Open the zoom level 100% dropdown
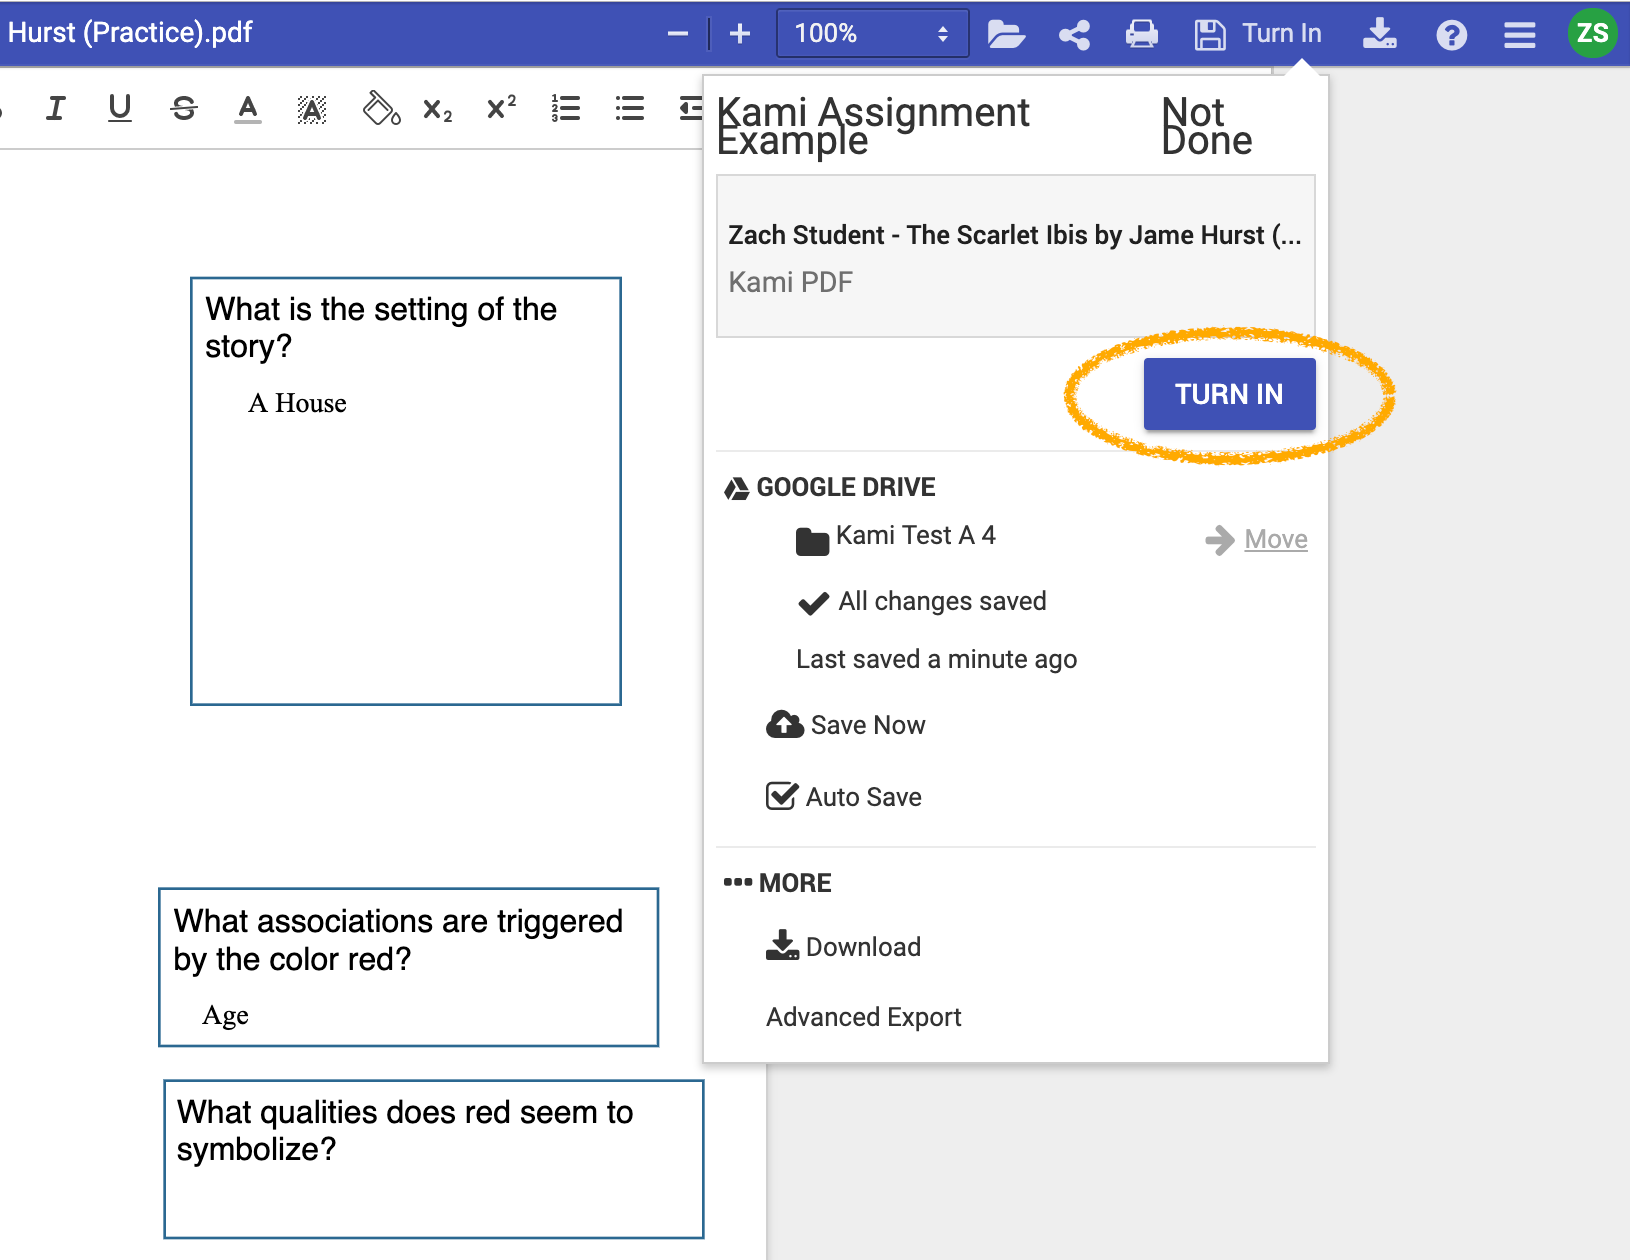This screenshot has height=1260, width=1630. click(872, 33)
